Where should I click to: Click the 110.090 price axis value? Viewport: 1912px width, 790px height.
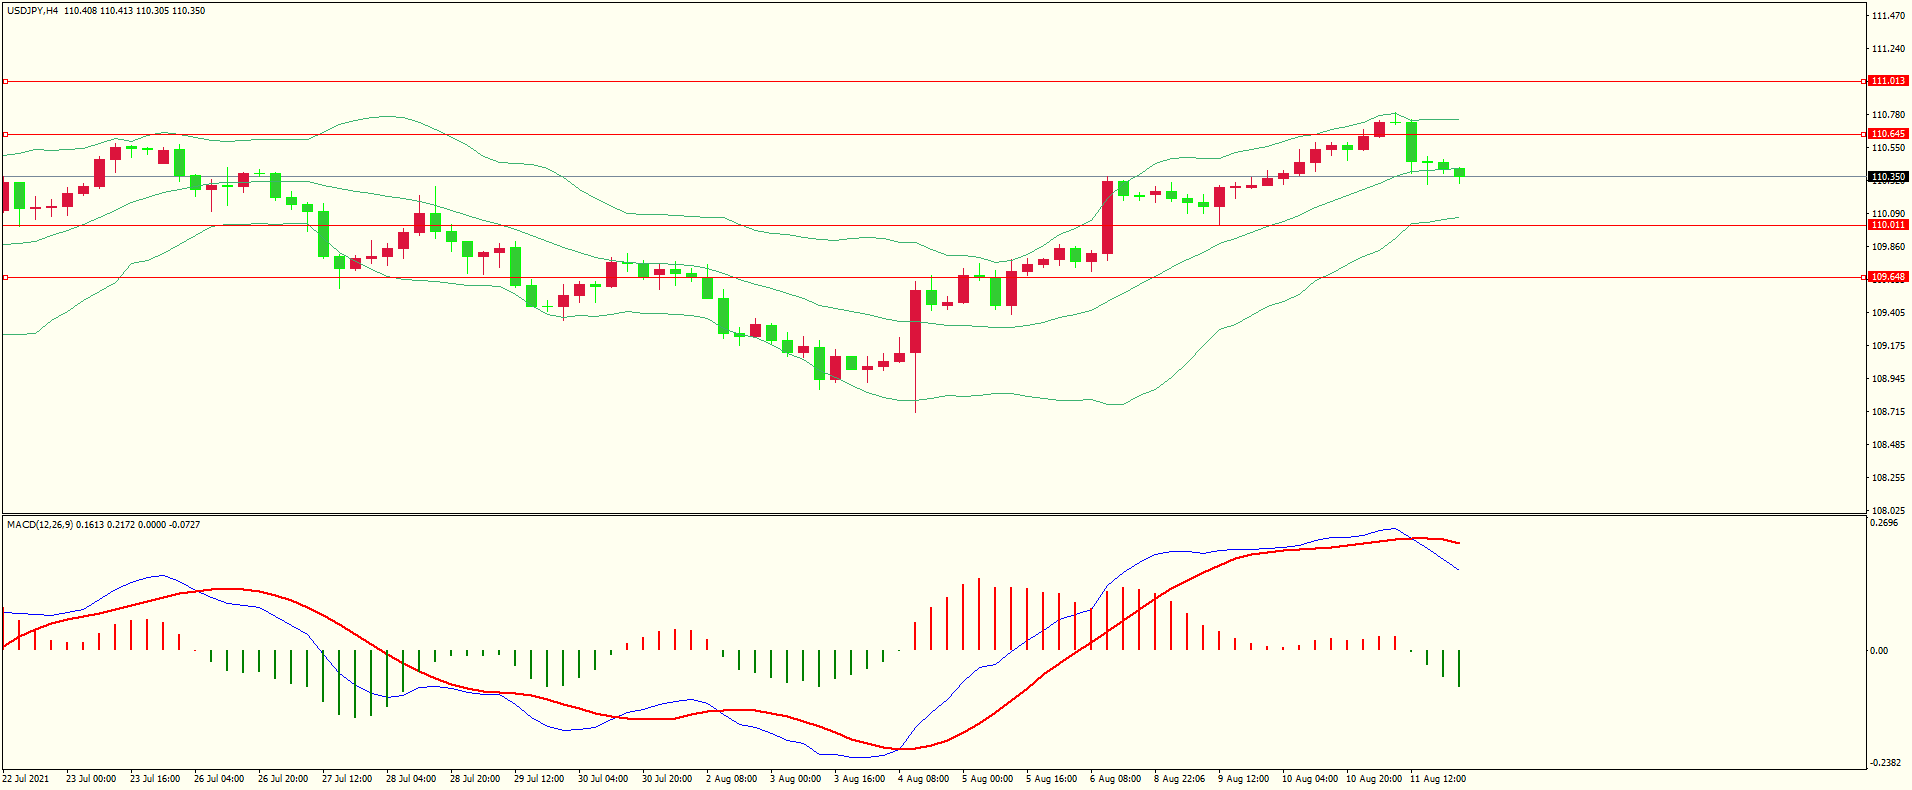click(x=1888, y=214)
